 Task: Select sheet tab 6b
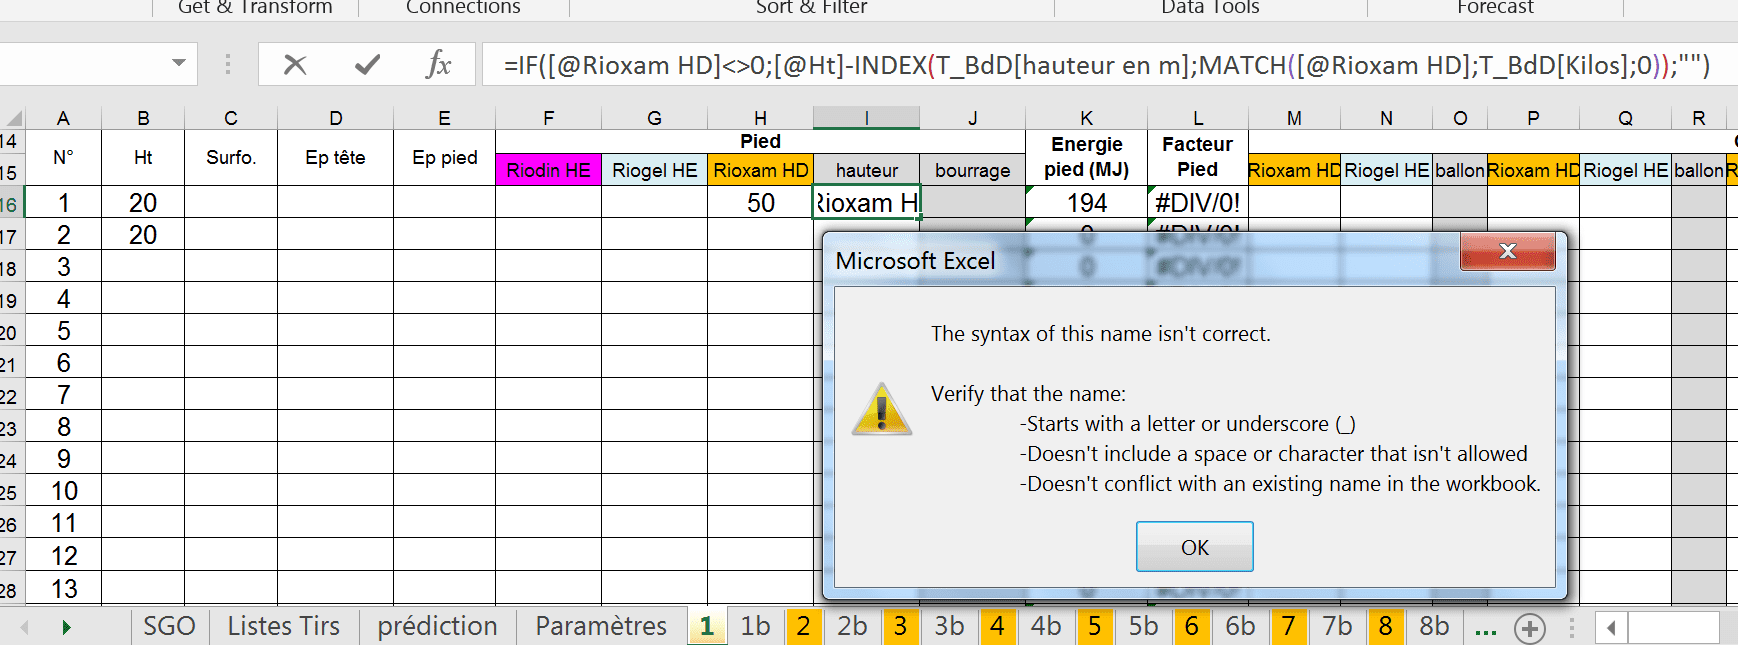pyautogui.click(x=1240, y=626)
